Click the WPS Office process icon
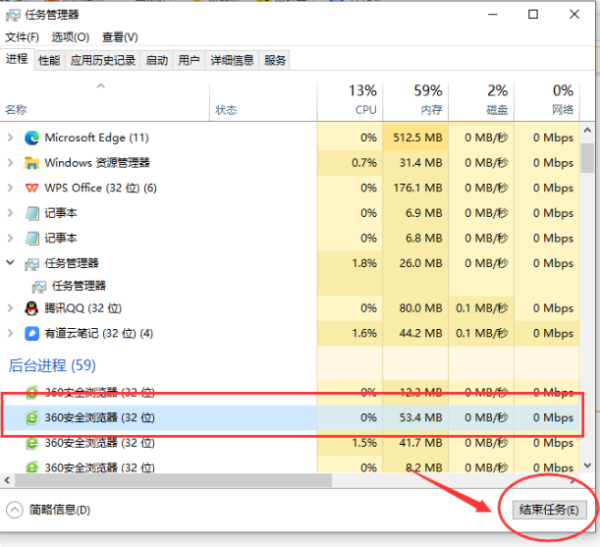Screen dimensions: 600x547 tap(32, 188)
